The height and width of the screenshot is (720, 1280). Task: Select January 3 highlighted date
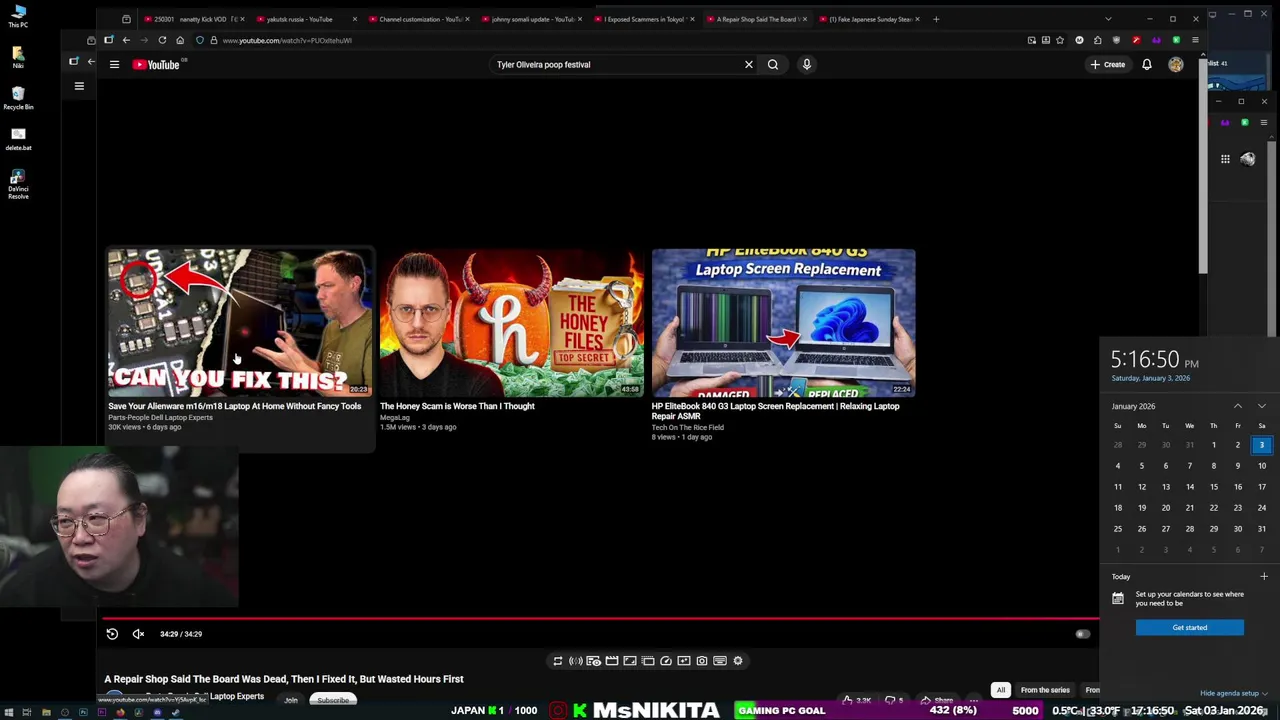pos(1262,445)
